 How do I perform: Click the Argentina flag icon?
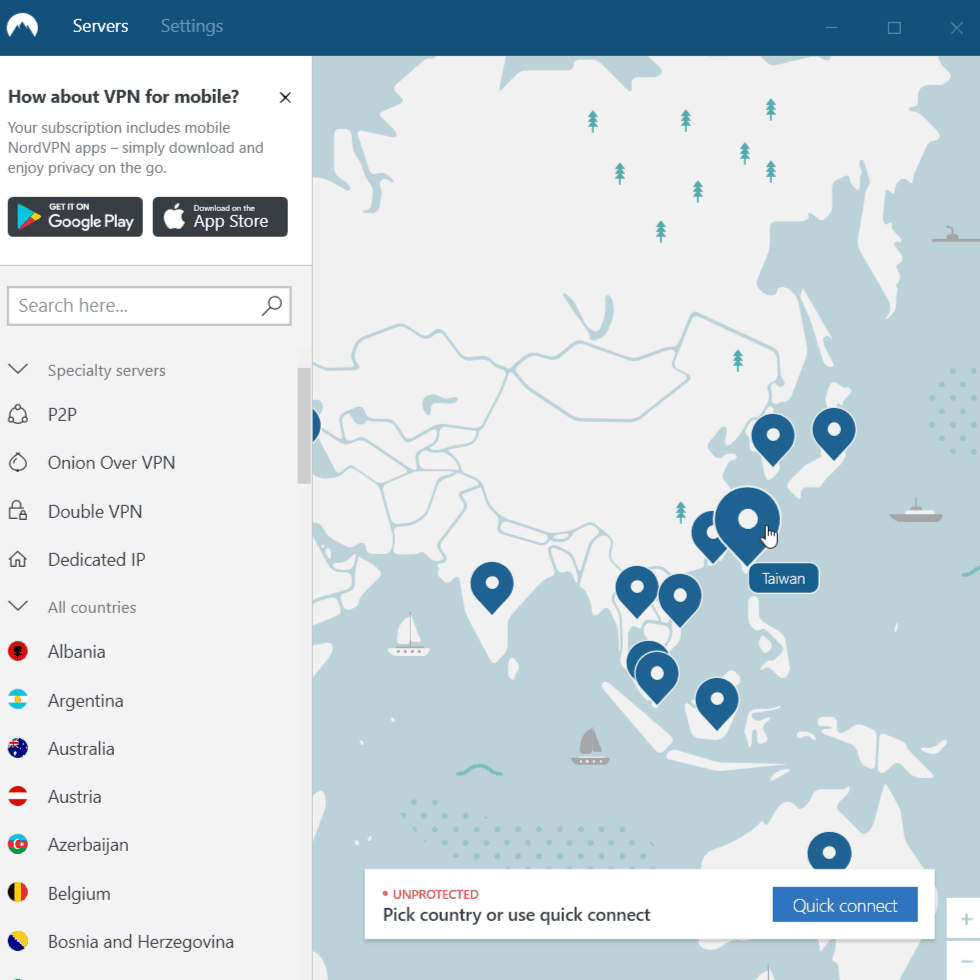tap(18, 699)
